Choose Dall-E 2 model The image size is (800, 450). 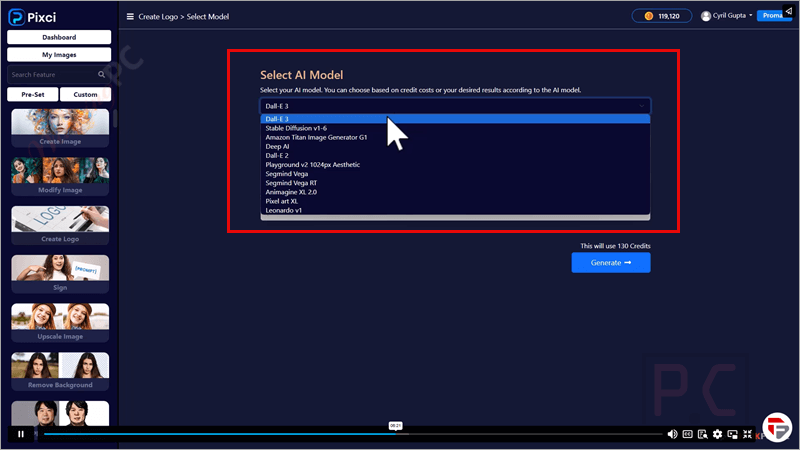(x=455, y=156)
